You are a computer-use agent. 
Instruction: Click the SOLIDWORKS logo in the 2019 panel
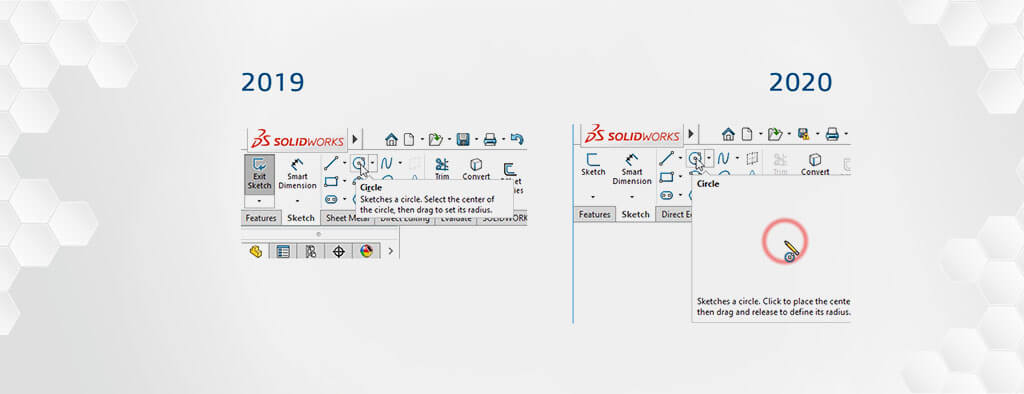(297, 139)
